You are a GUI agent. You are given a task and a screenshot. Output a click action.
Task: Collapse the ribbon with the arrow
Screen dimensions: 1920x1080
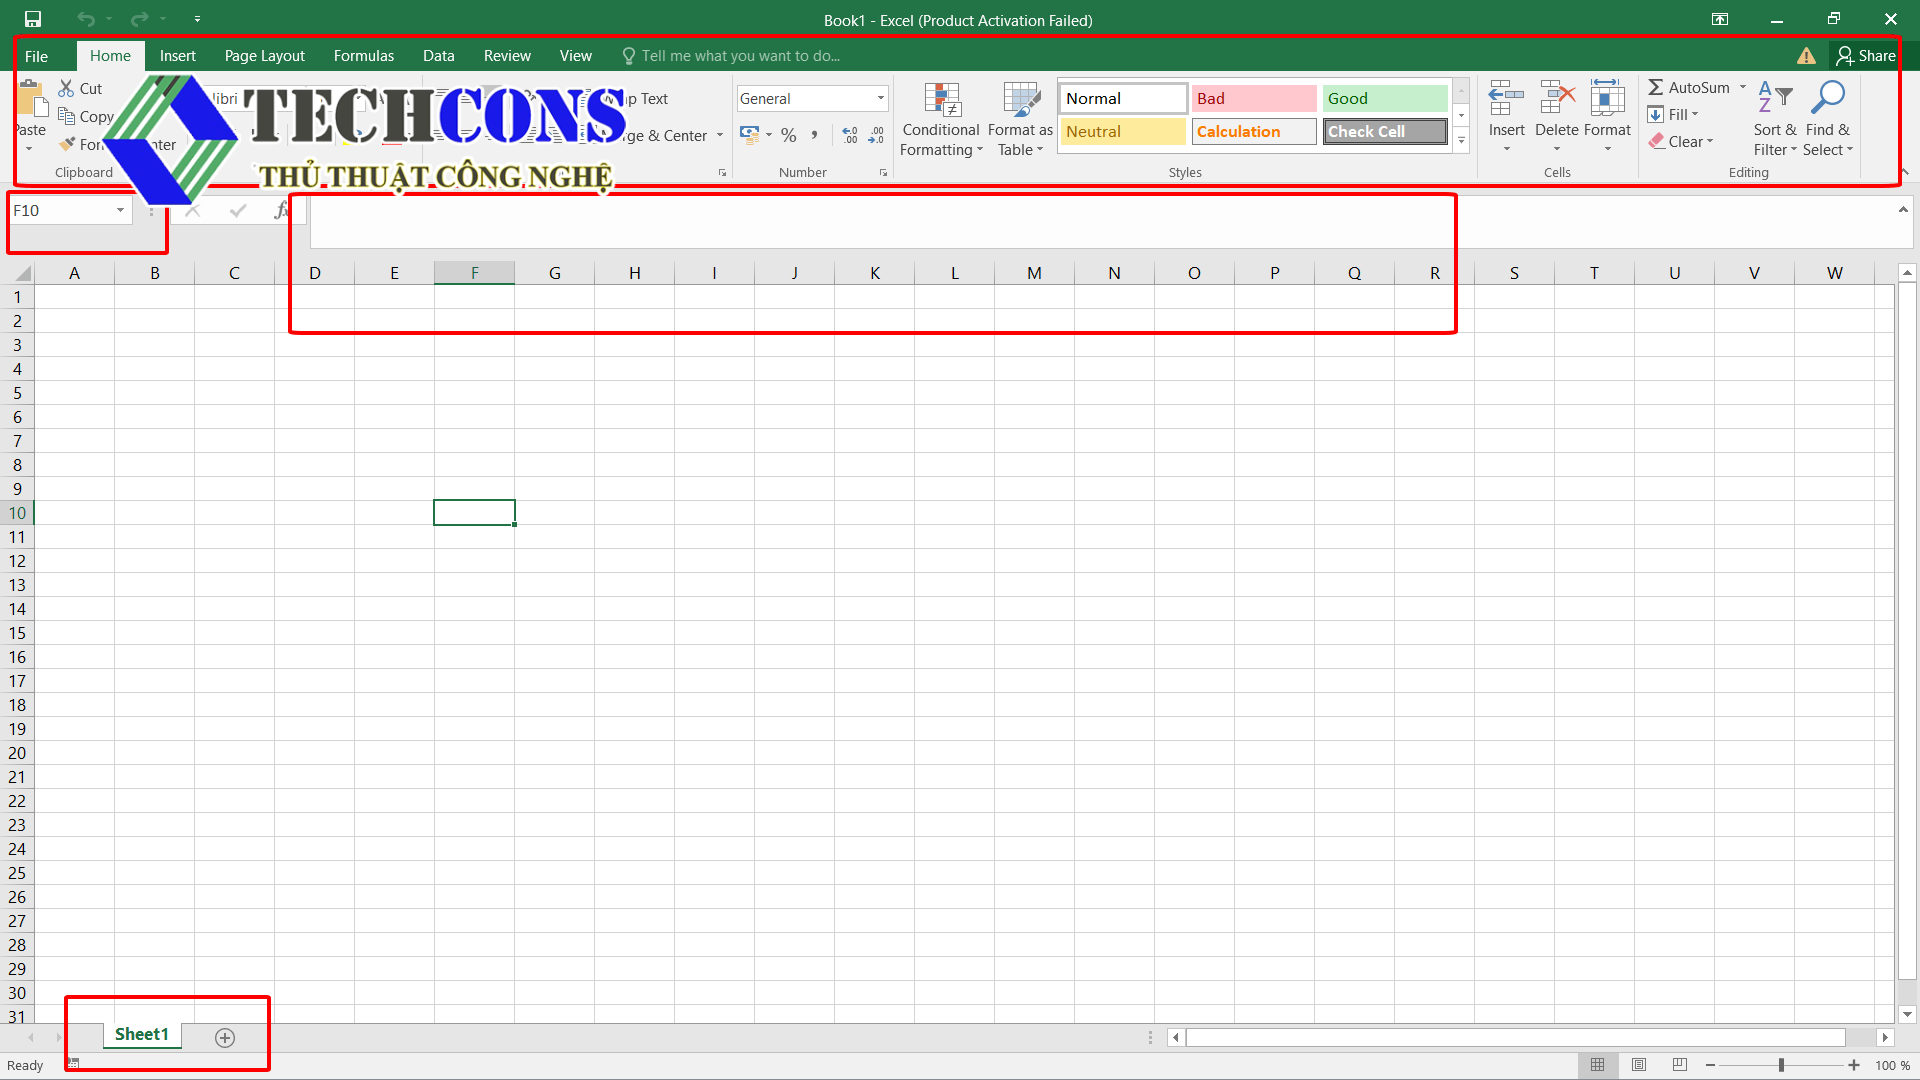point(1904,173)
